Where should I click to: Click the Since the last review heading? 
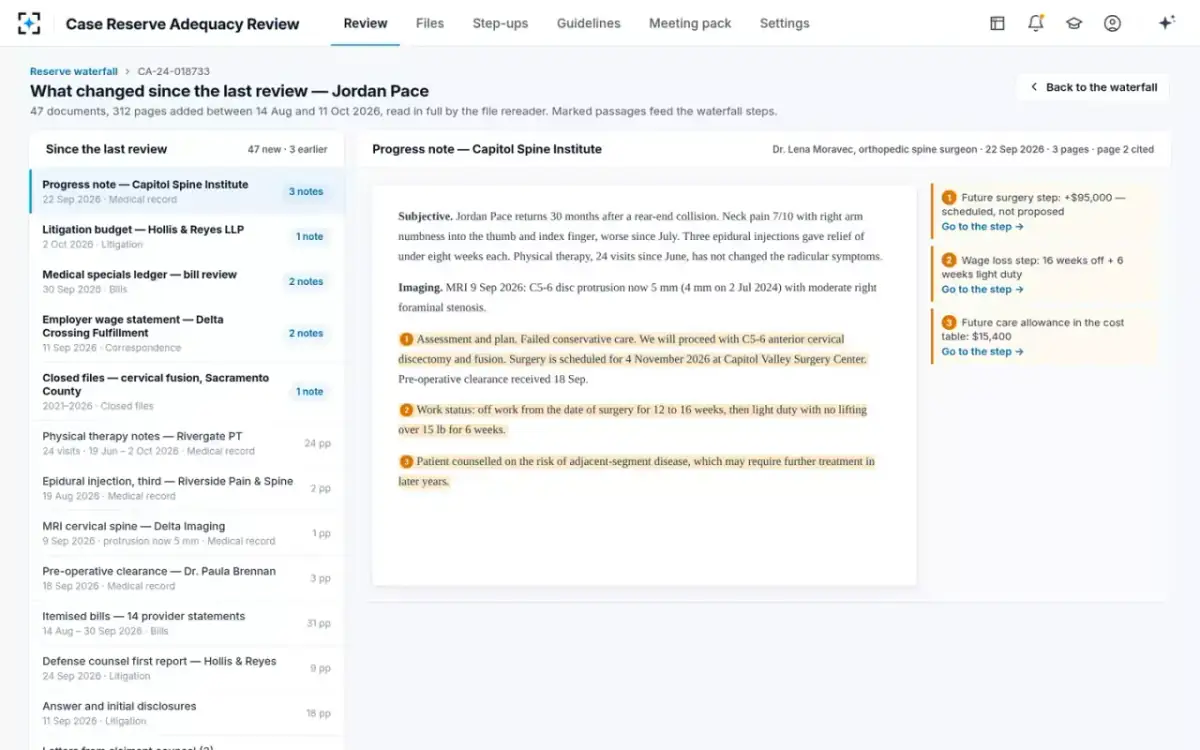click(106, 149)
